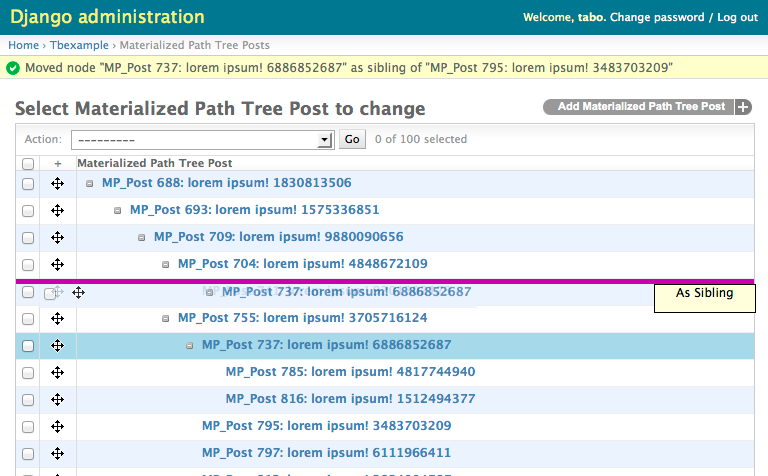Click the move handle for MP_Post 785
The width and height of the screenshot is (768, 476).
point(58,372)
